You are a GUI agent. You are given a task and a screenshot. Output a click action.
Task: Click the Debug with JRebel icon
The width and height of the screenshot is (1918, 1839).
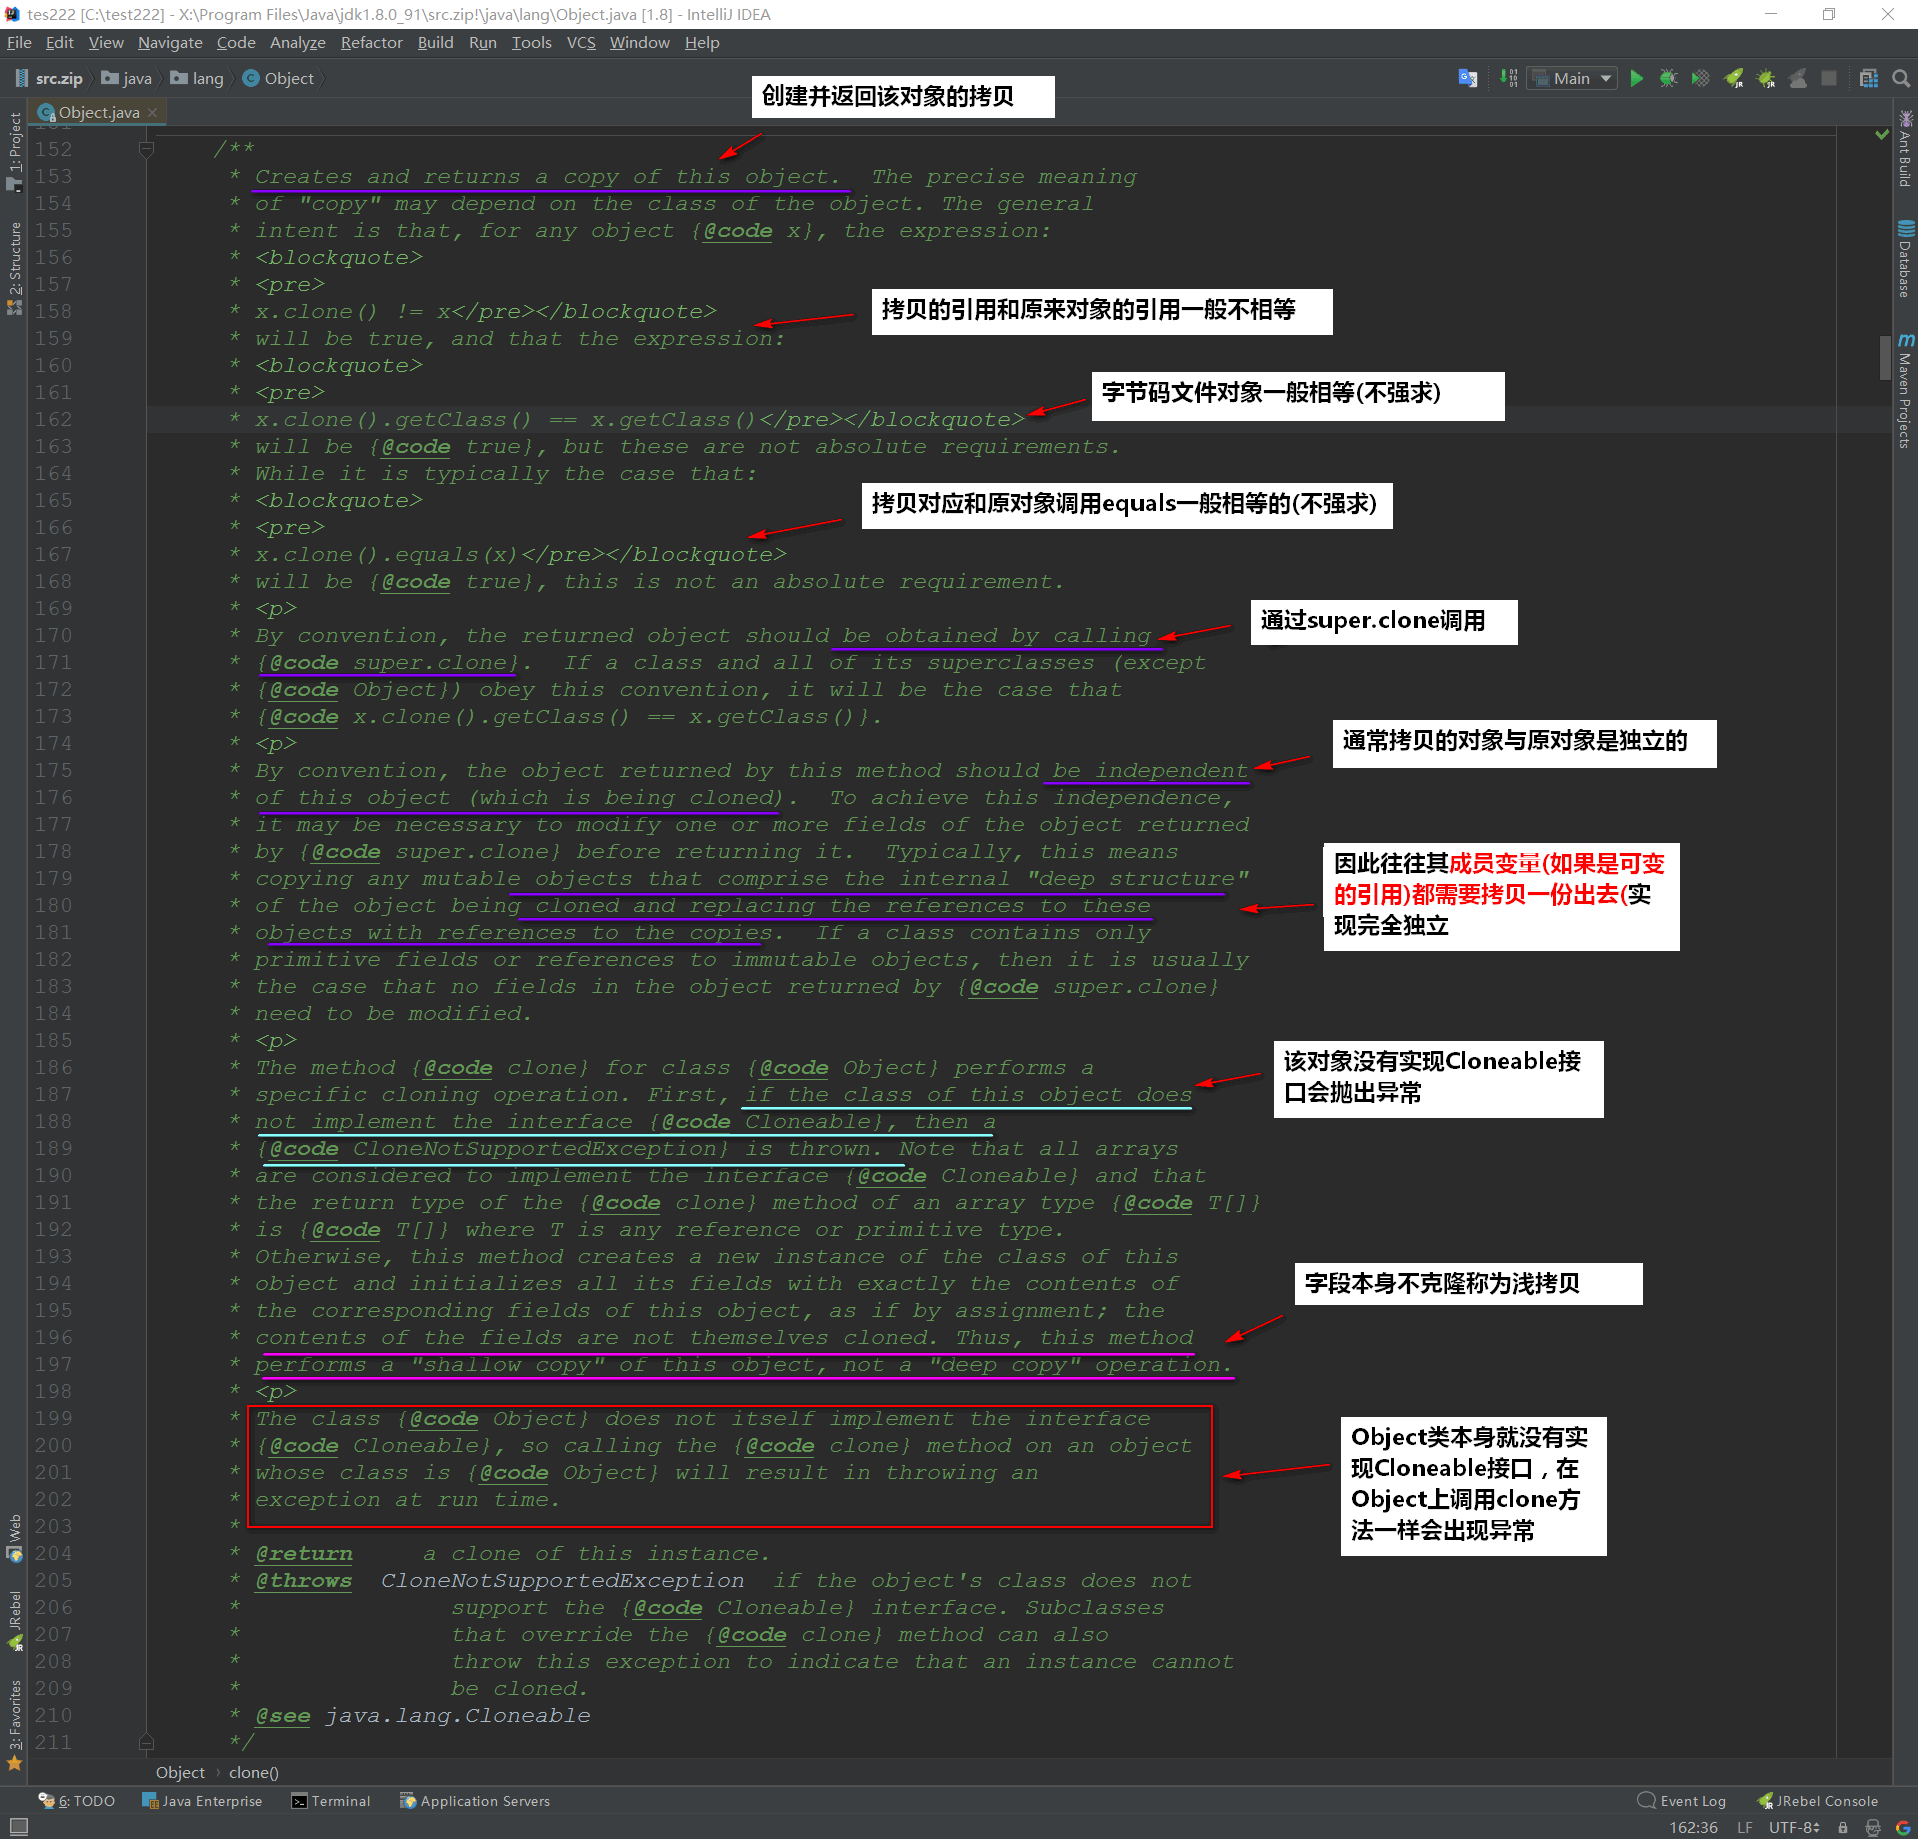[x=1766, y=78]
